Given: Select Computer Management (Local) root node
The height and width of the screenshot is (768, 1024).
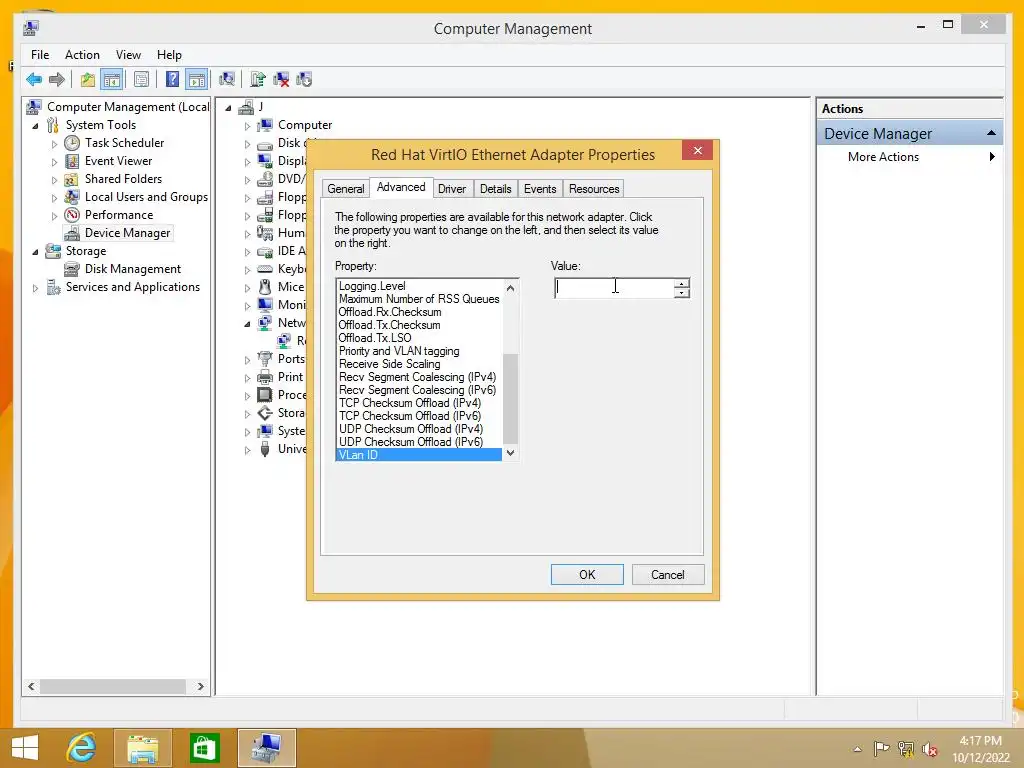Looking at the screenshot, I should click(x=128, y=106).
